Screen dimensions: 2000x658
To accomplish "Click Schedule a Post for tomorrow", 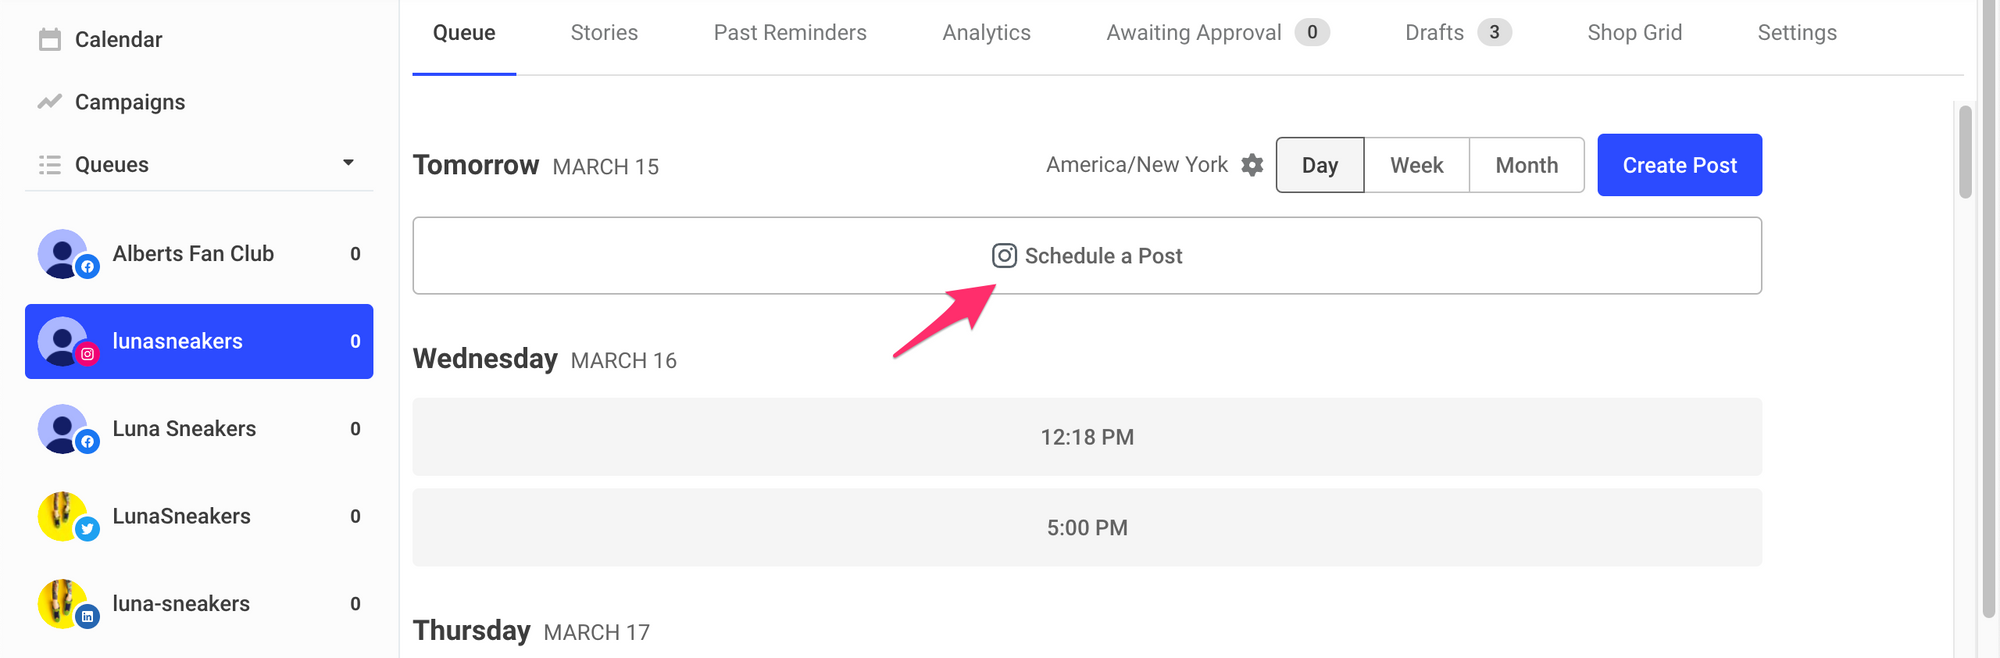I will coord(1087,256).
